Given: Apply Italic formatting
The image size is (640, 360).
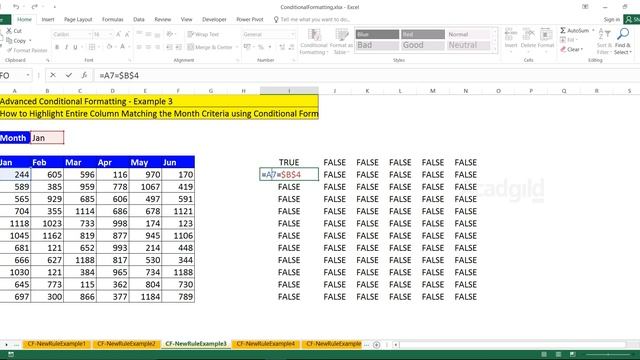Looking at the screenshot, I should (66, 47).
